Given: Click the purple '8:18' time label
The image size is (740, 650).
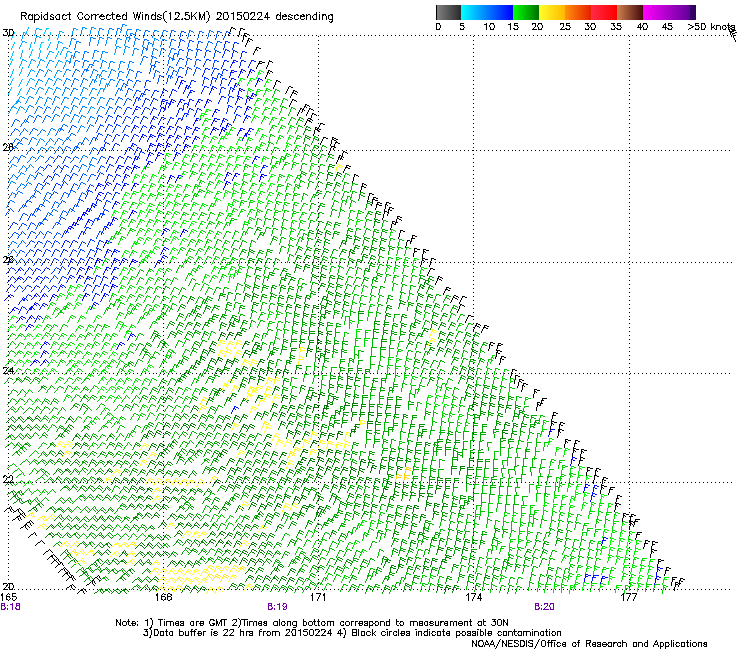Looking at the screenshot, I should click(10, 607).
